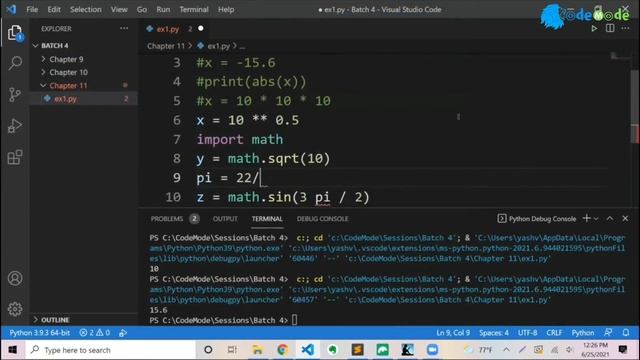The width and height of the screenshot is (640, 360).
Task: Switch to Visual Studio Code taskbar icon
Action: pos(308,350)
